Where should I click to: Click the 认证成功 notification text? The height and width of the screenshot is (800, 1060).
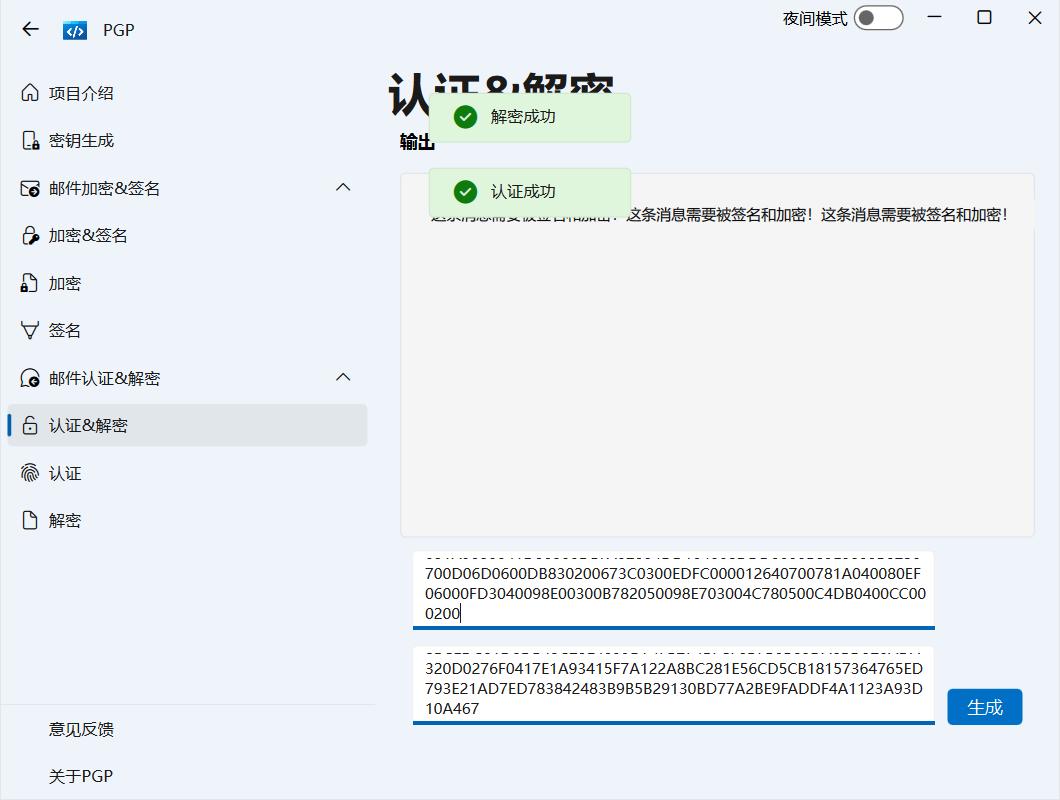point(523,192)
